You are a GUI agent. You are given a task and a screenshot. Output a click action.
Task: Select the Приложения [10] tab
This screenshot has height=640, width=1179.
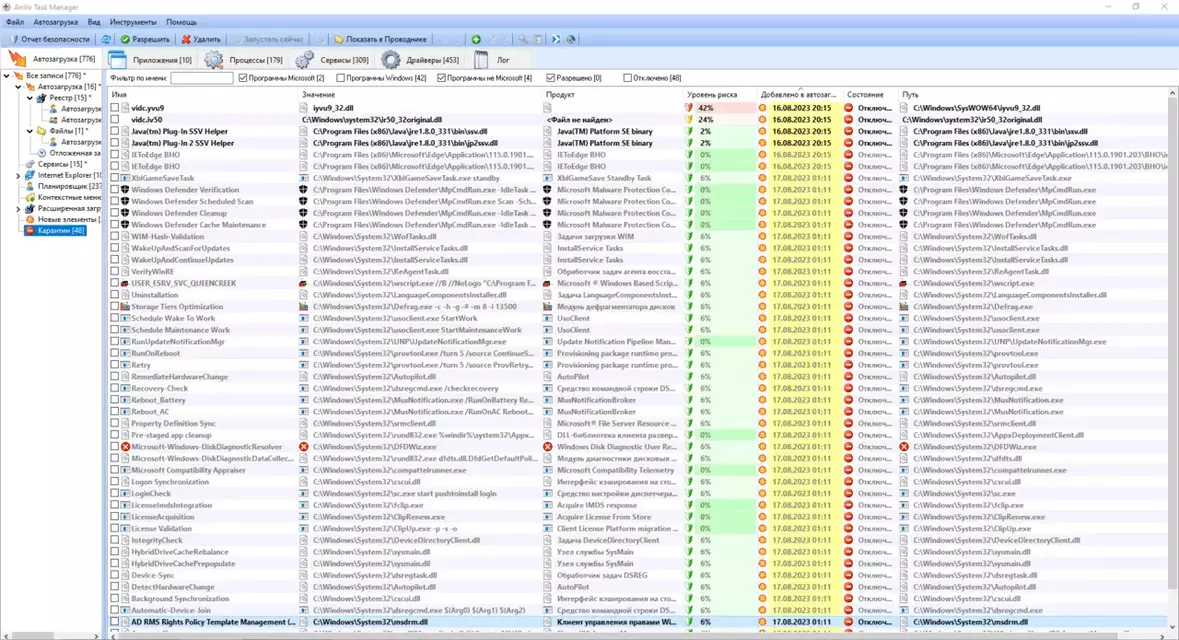pyautogui.click(x=150, y=59)
